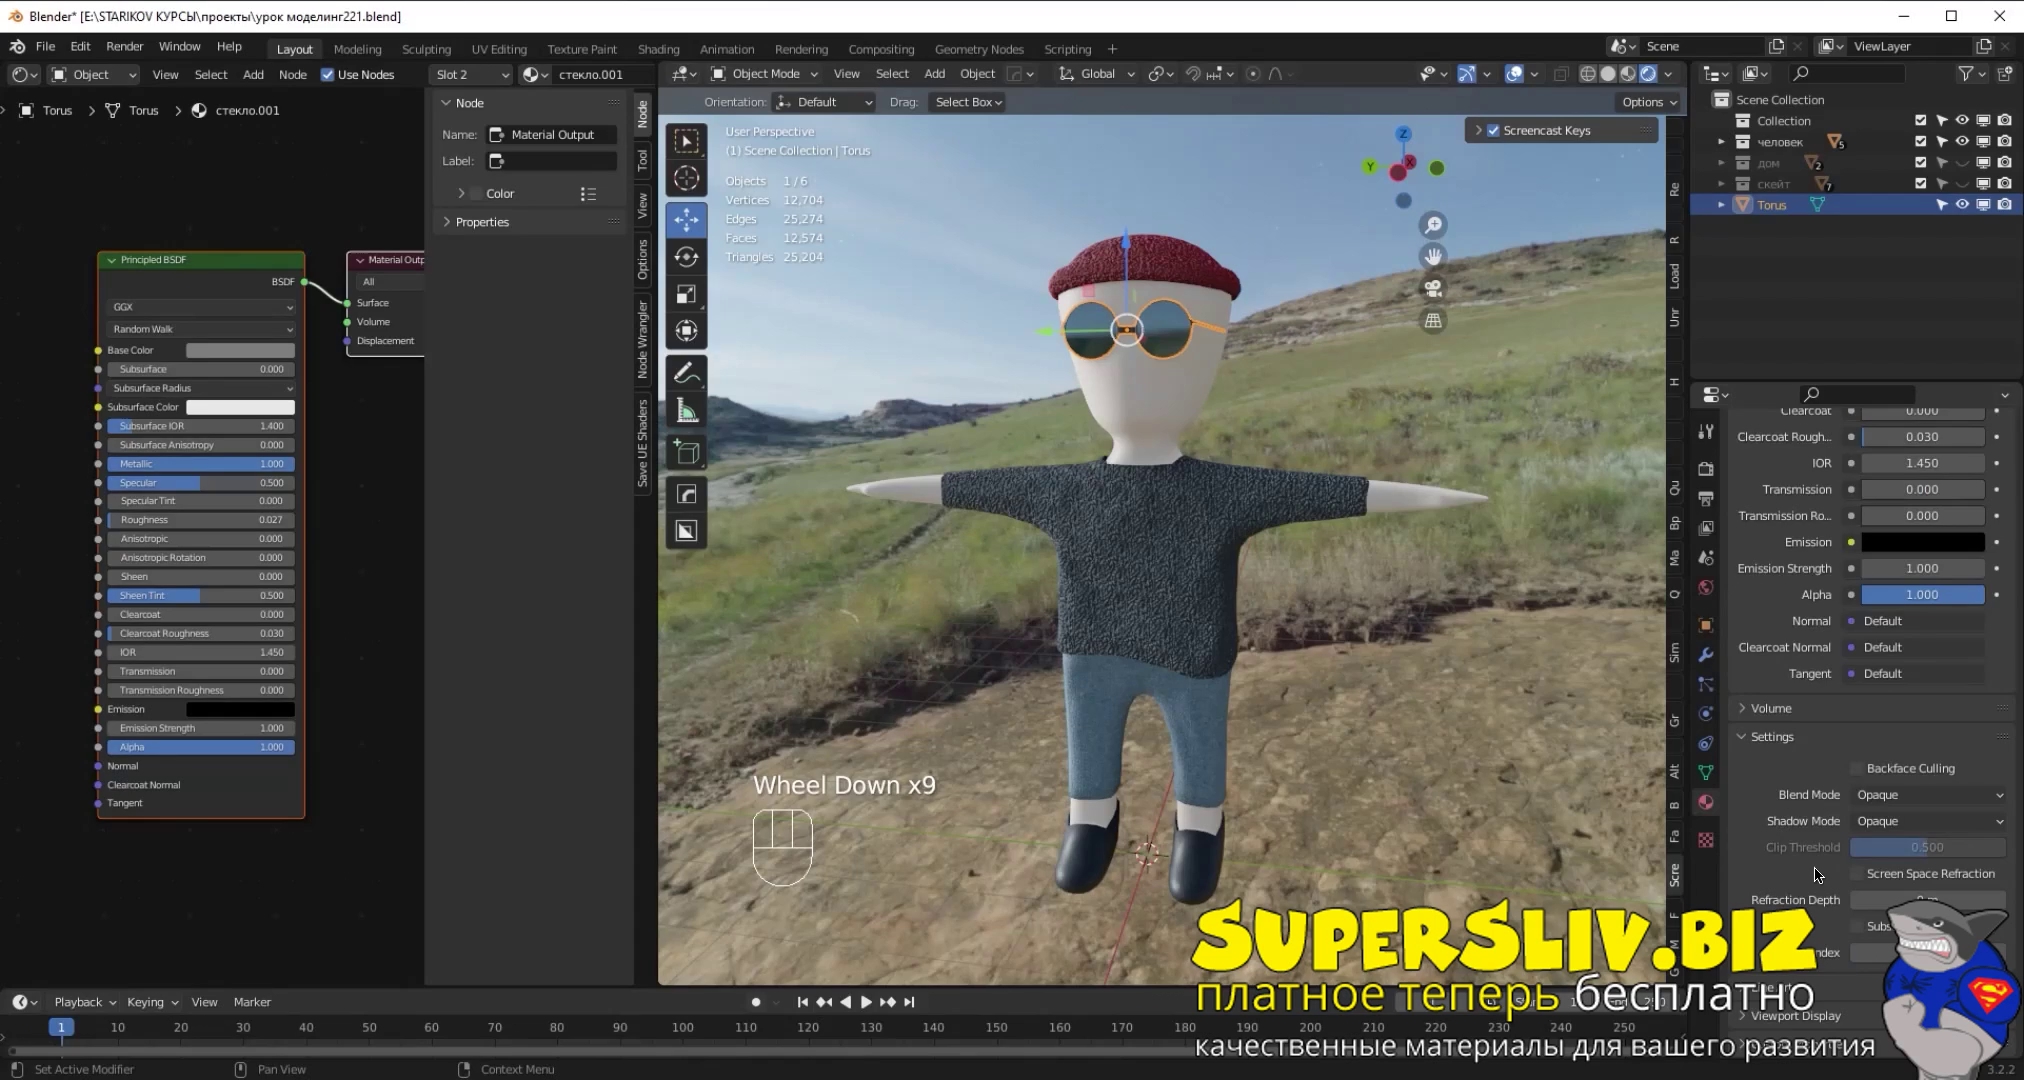Enable Screen Space Refraction checkbox
Screen dimensions: 2024x1080
[1857, 873]
